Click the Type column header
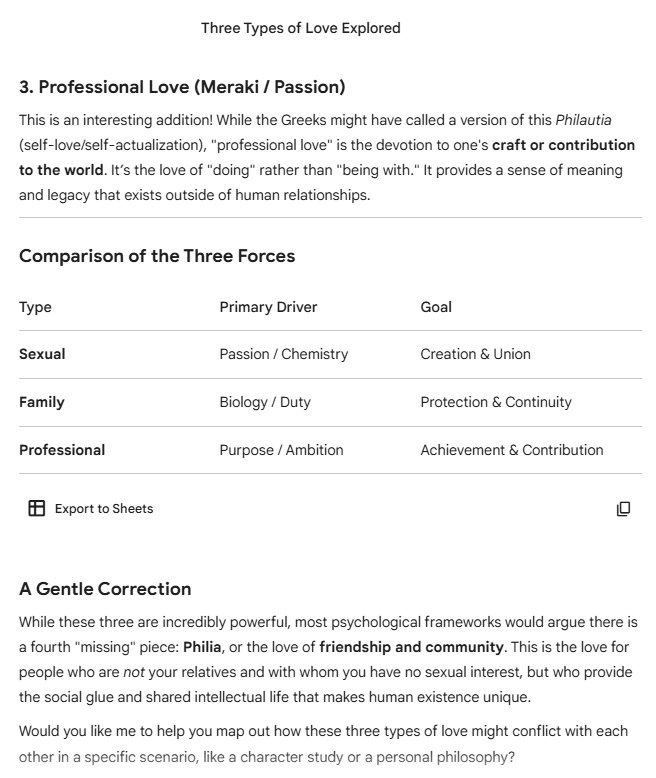Viewport: 656px width, 778px height. coord(35,307)
